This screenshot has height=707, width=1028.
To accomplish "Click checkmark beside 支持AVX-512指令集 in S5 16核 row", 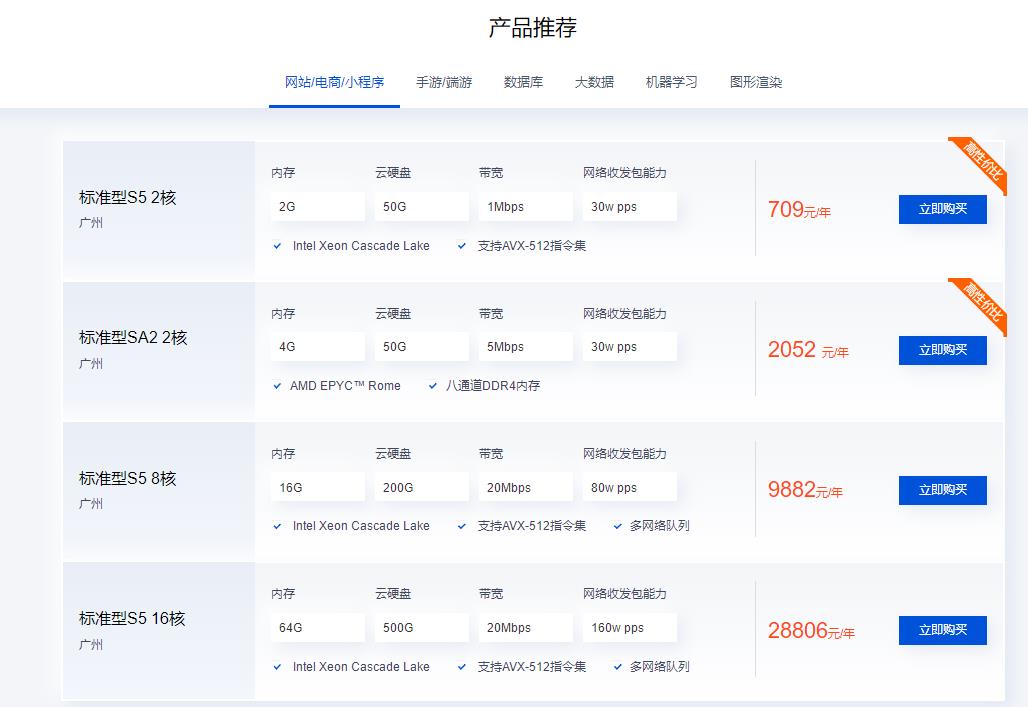I will (x=462, y=667).
